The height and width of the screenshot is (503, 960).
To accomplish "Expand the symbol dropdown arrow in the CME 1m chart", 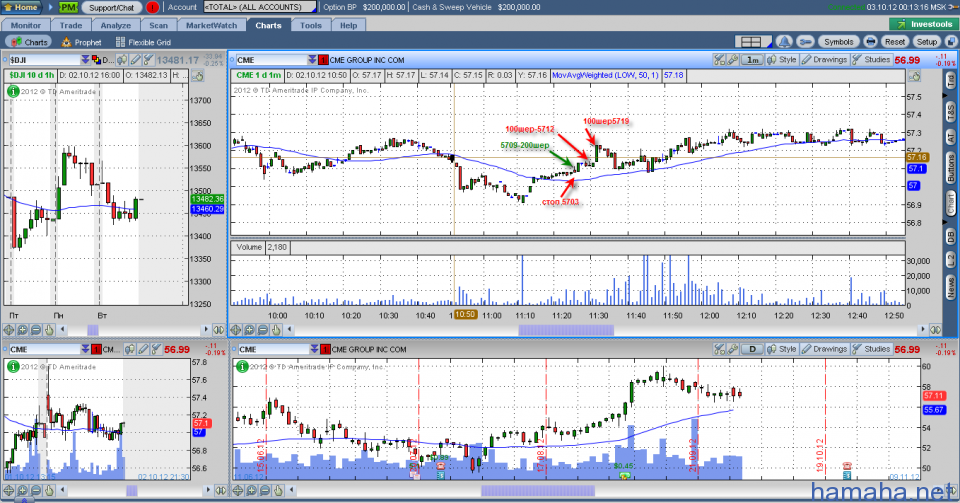I will point(312,60).
